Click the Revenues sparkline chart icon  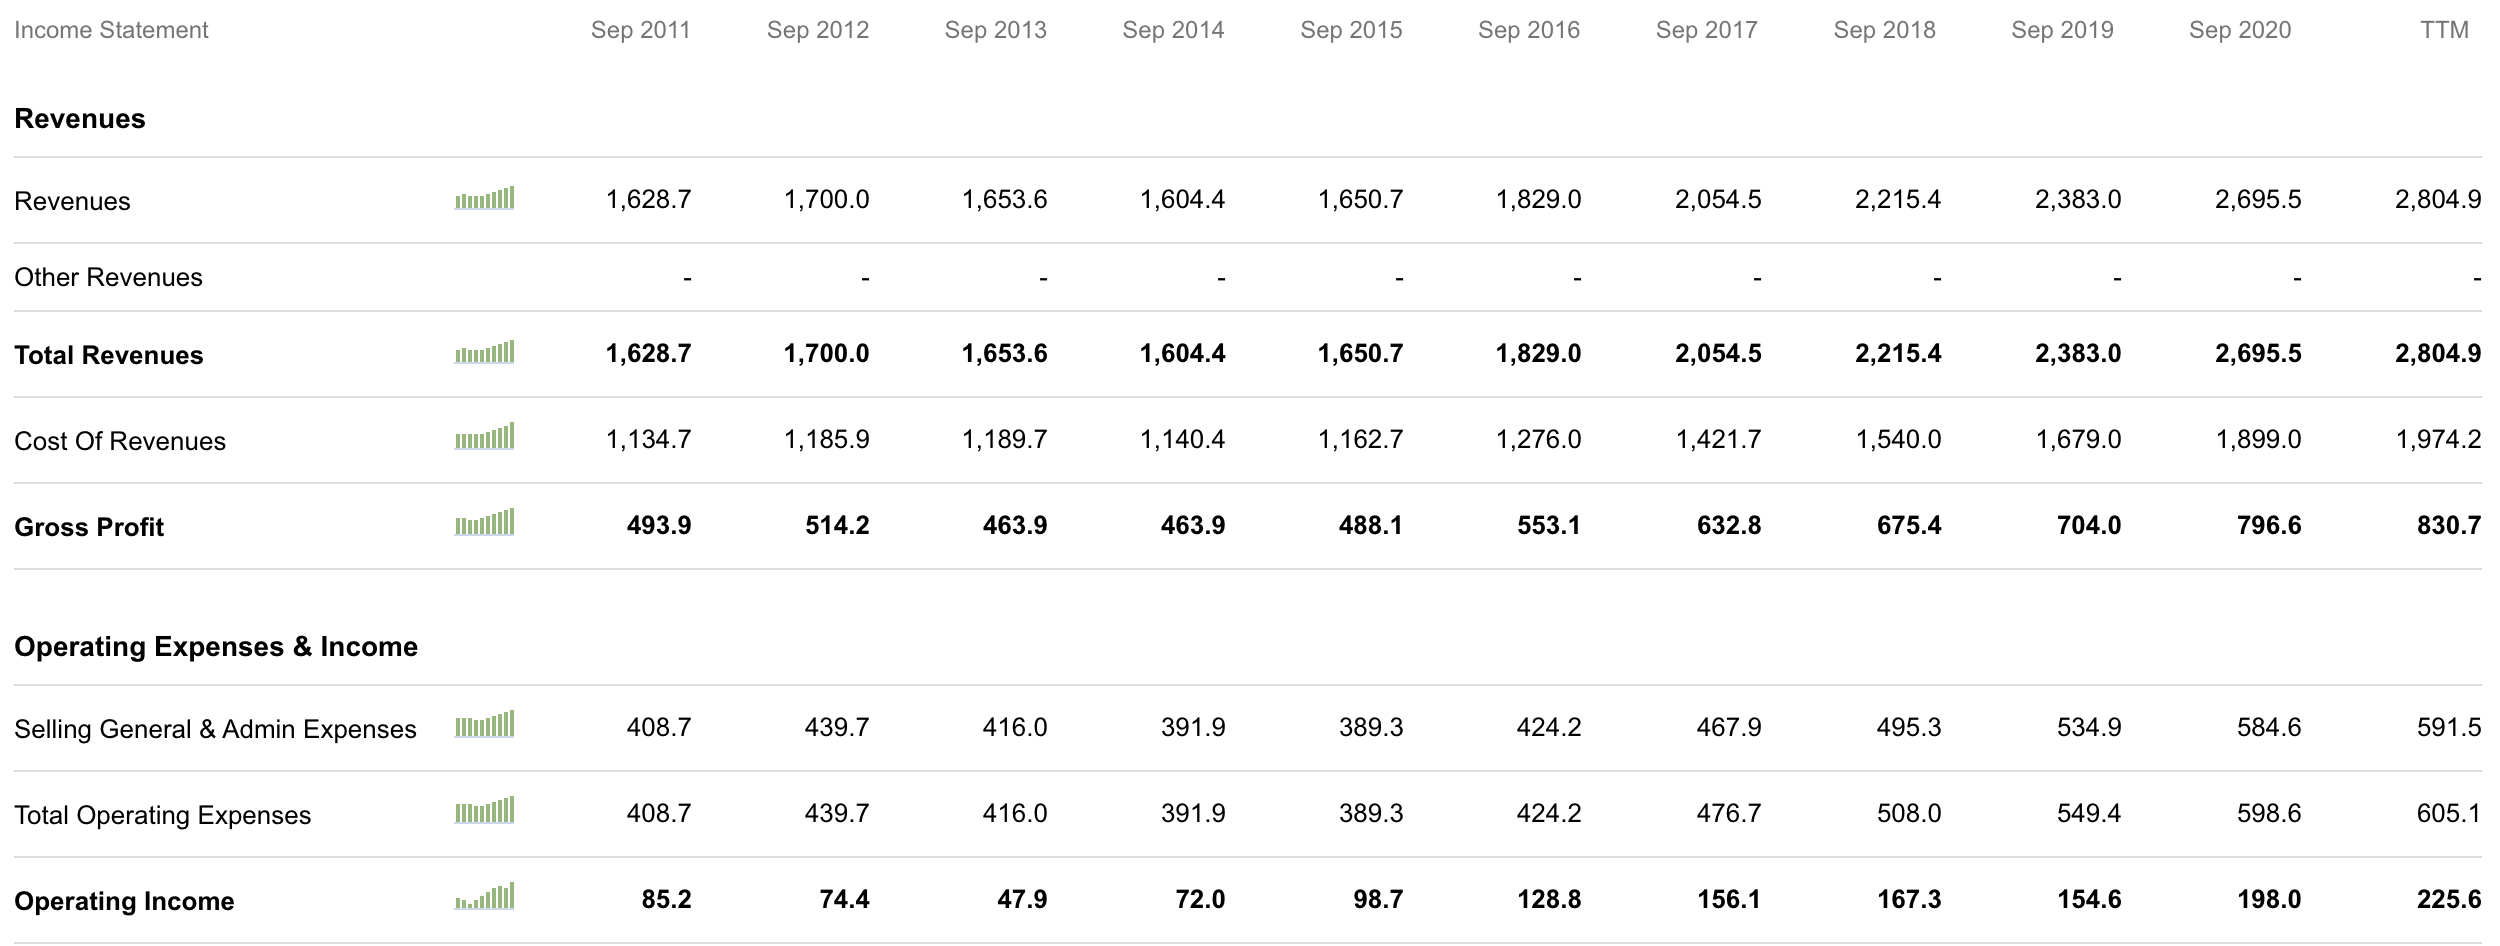(485, 199)
